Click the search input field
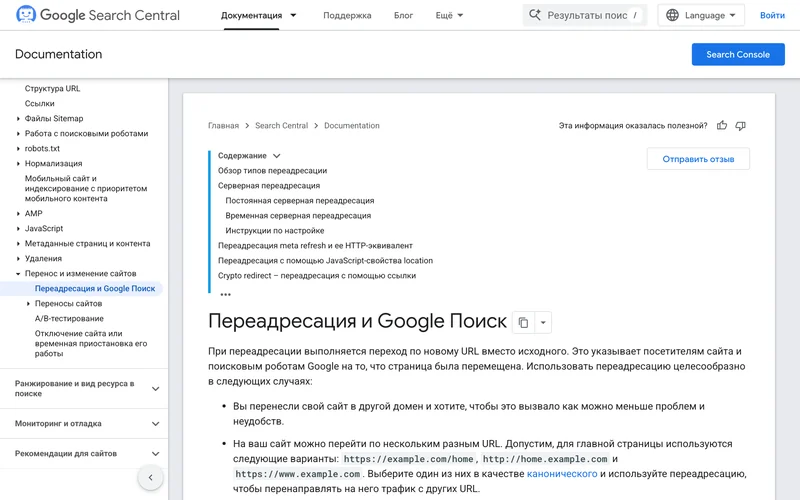The height and width of the screenshot is (500, 800). (x=585, y=15)
